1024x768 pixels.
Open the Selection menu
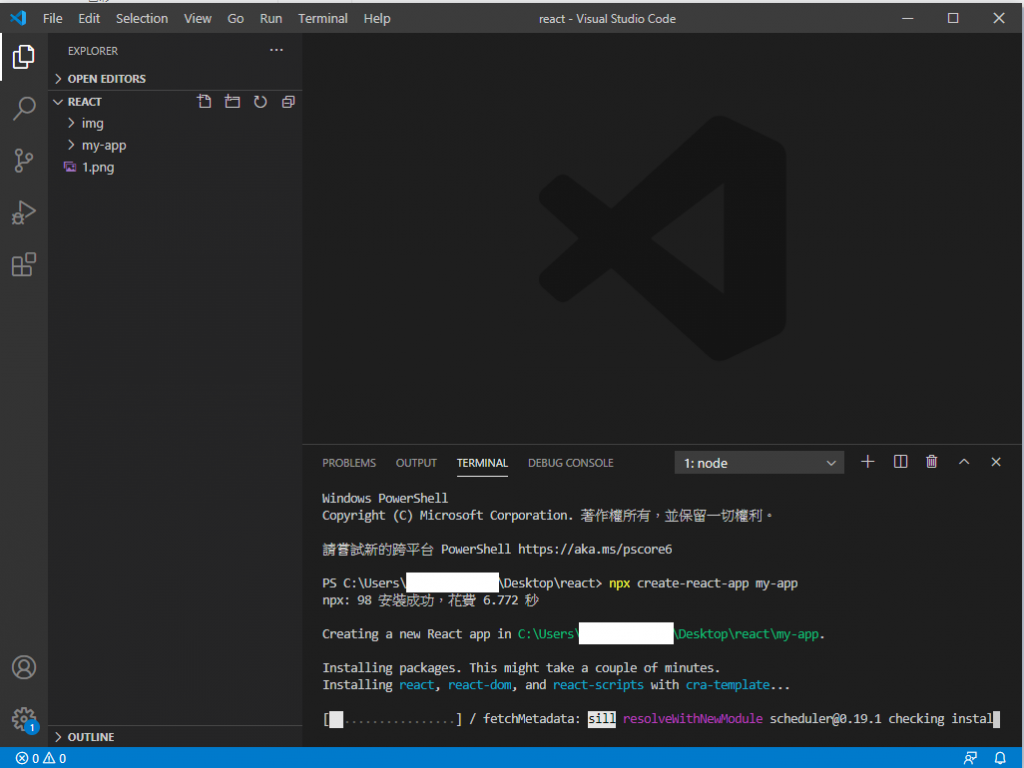click(142, 18)
